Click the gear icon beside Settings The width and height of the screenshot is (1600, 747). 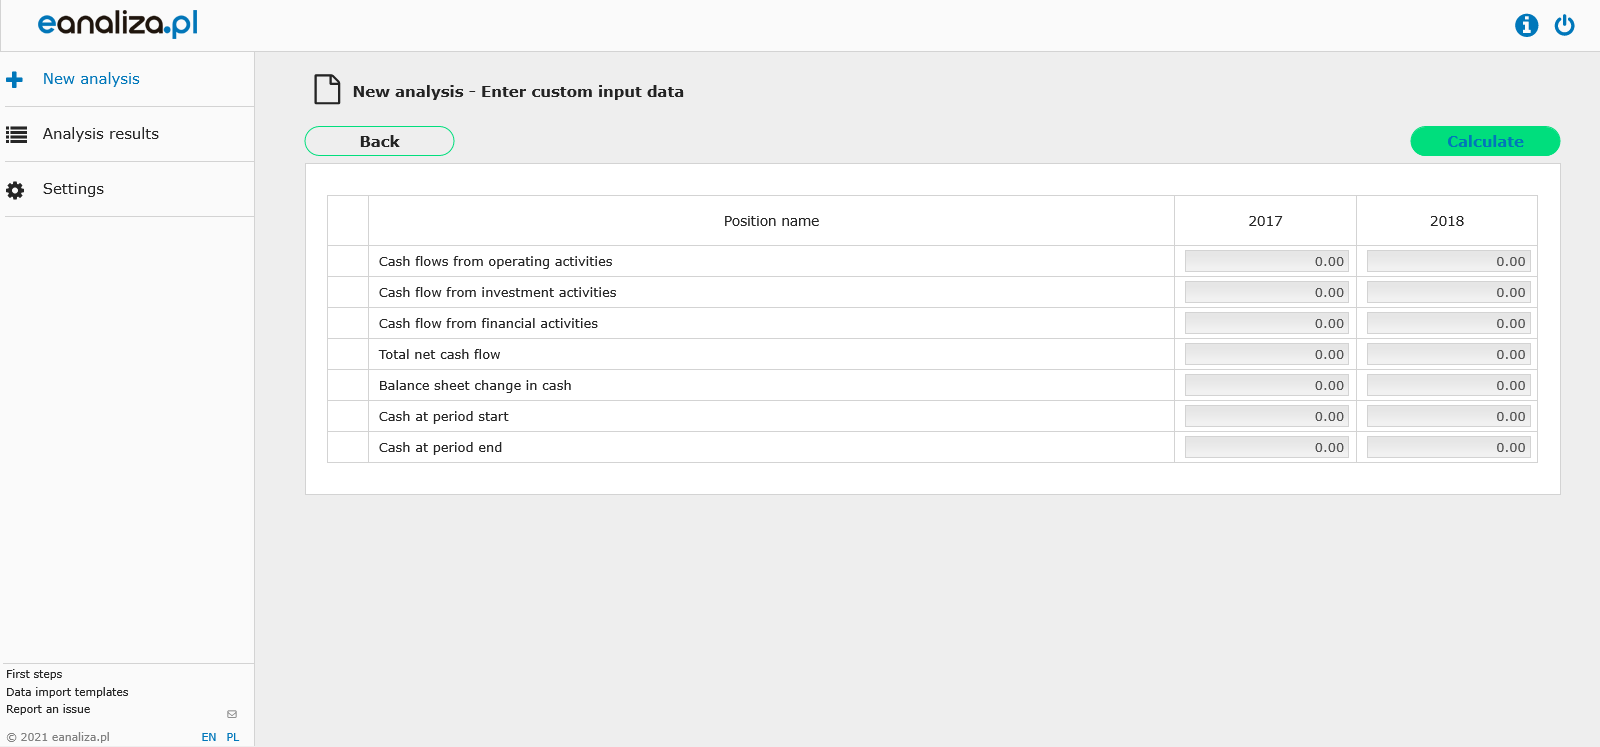tap(15, 190)
